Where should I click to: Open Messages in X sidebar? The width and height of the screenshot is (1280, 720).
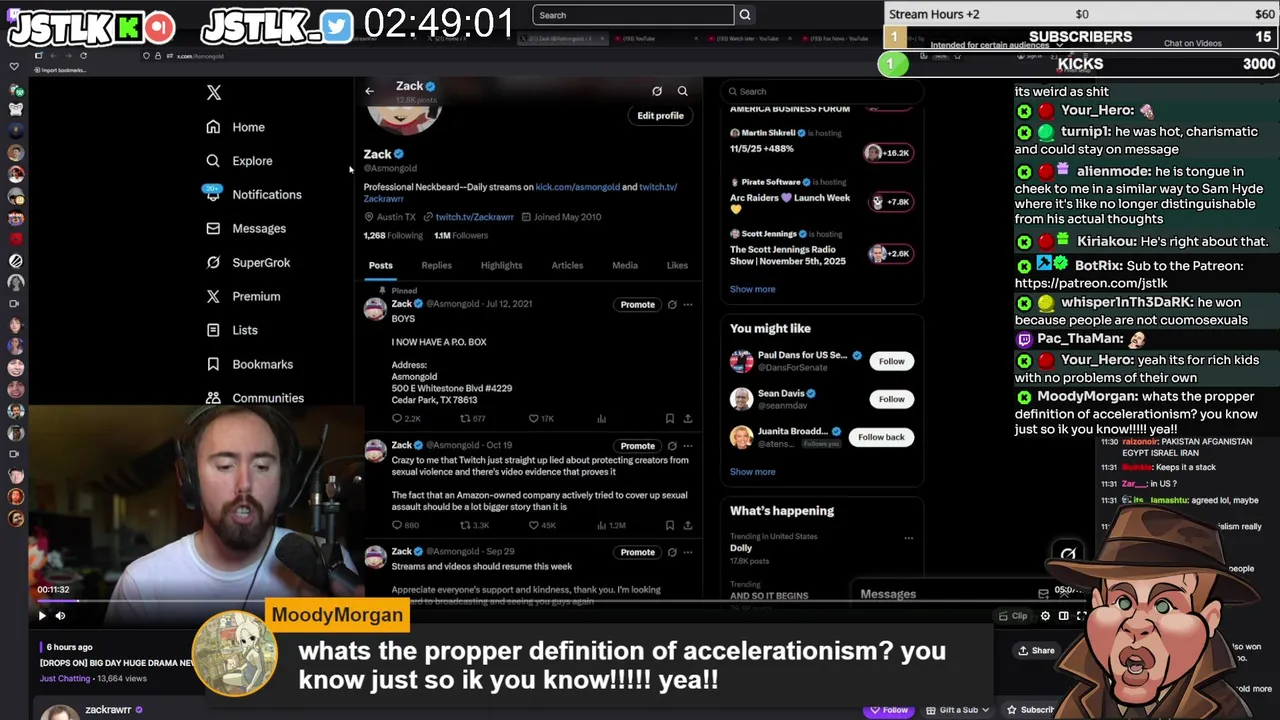click(x=246, y=229)
